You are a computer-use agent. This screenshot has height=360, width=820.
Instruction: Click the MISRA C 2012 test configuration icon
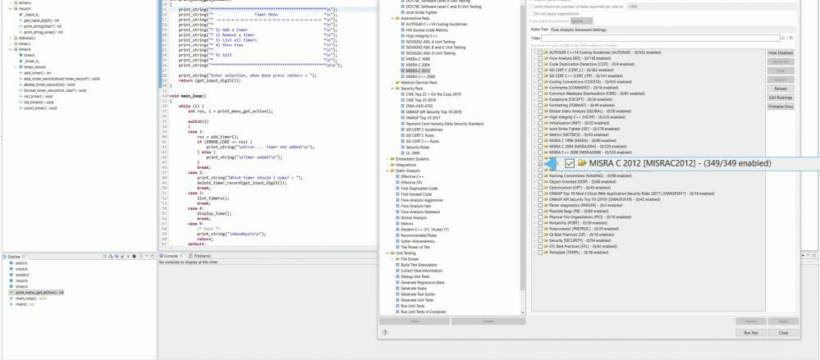tap(403, 71)
